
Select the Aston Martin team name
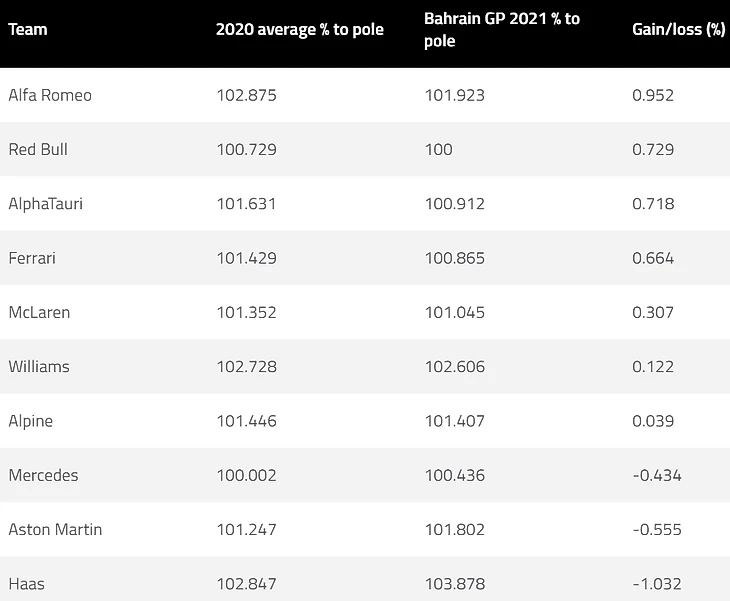click(55, 529)
